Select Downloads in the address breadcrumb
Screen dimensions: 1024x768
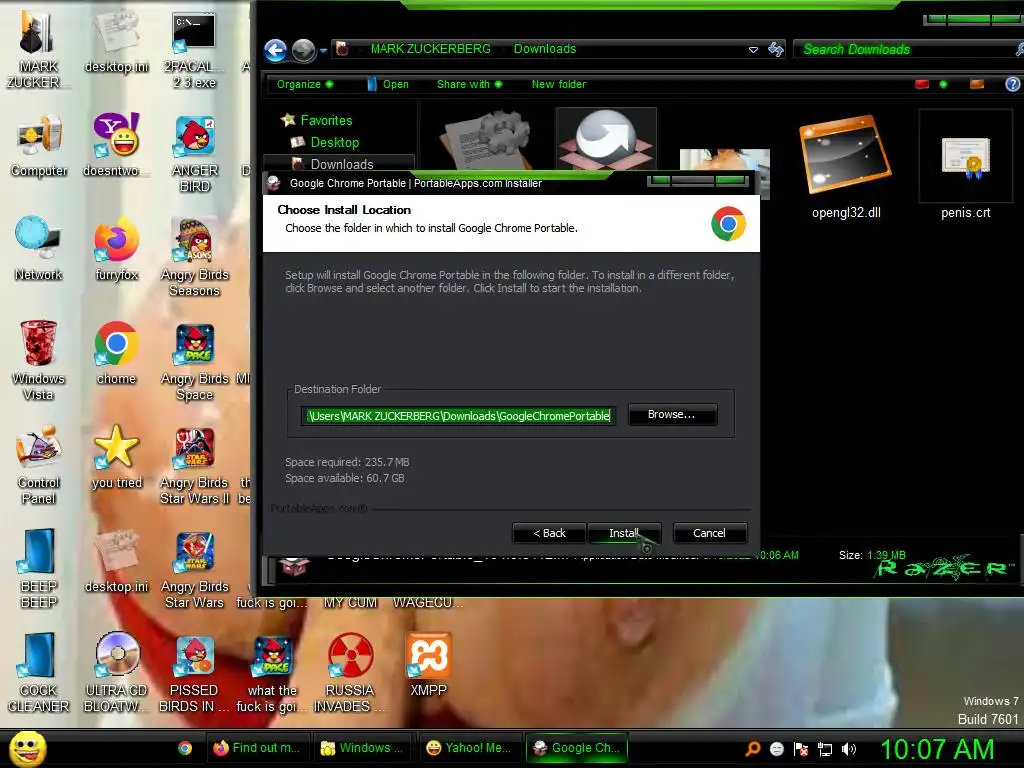(545, 49)
